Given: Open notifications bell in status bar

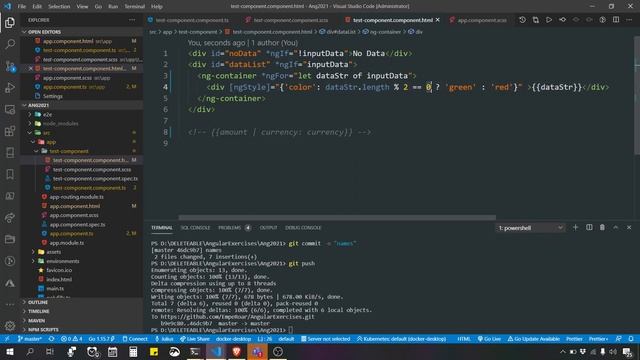Looking at the screenshot, I should 631,339.
